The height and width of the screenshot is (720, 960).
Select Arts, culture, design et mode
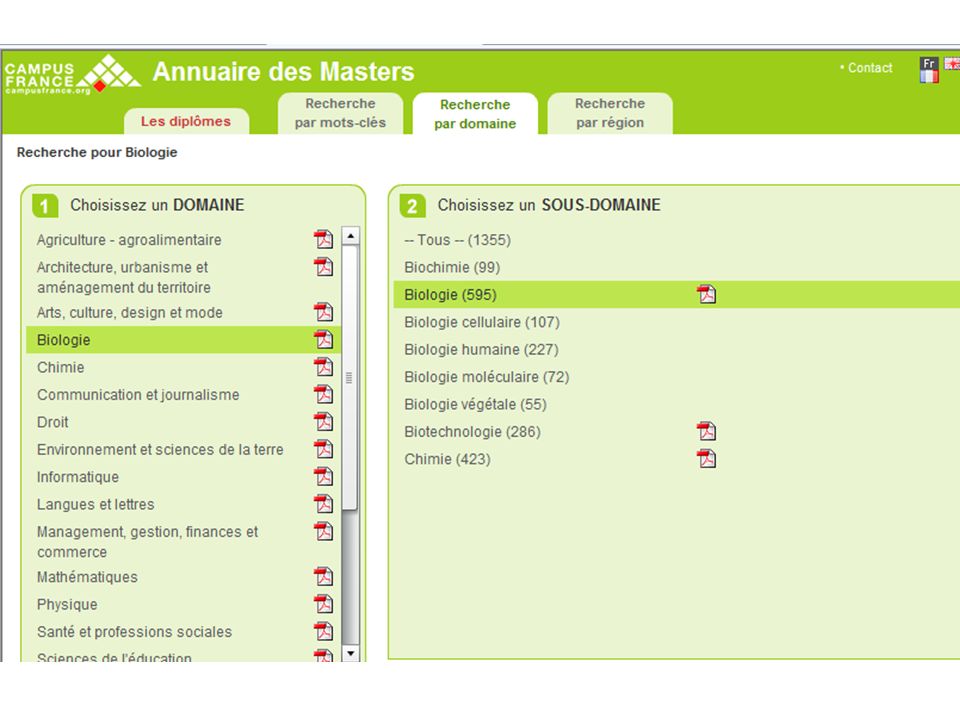130,313
